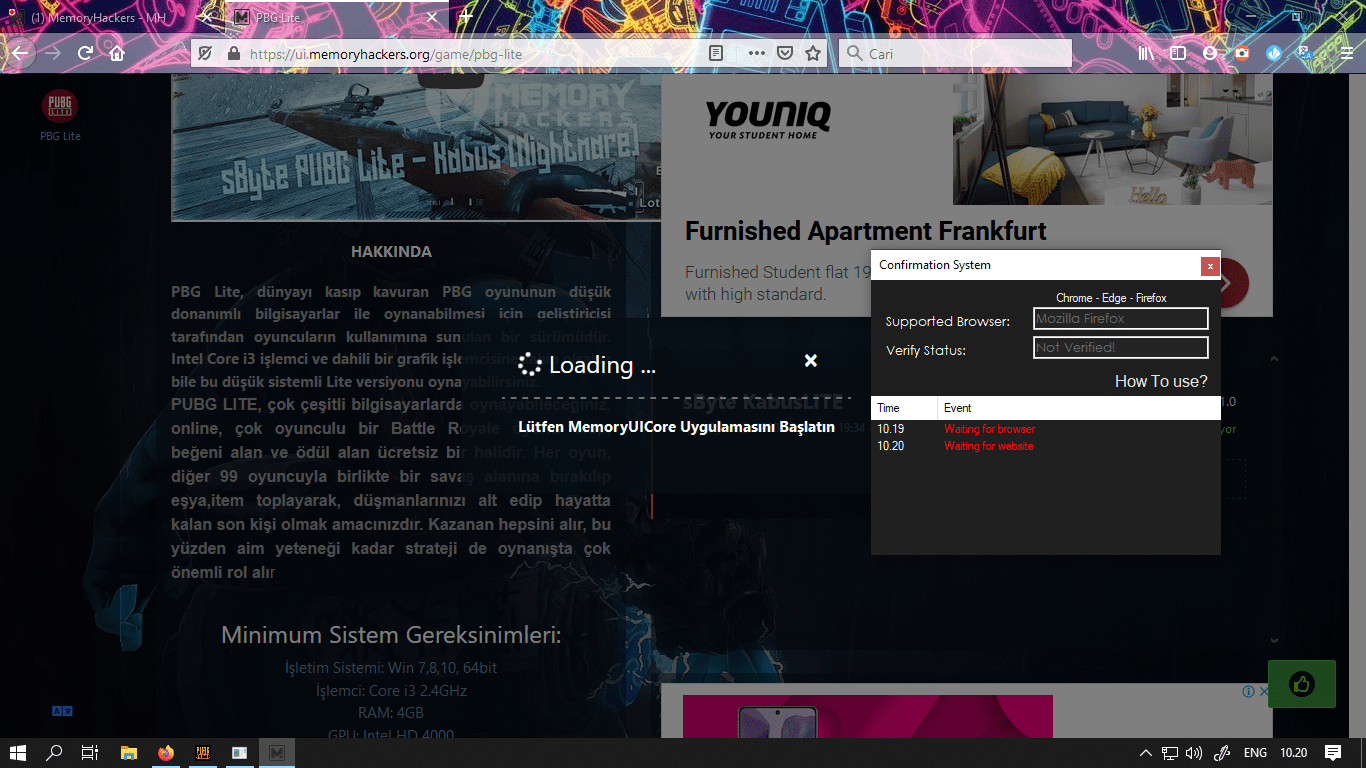The image size is (1366, 768).
Task: Open the Windows Start menu
Action: (x=18, y=753)
